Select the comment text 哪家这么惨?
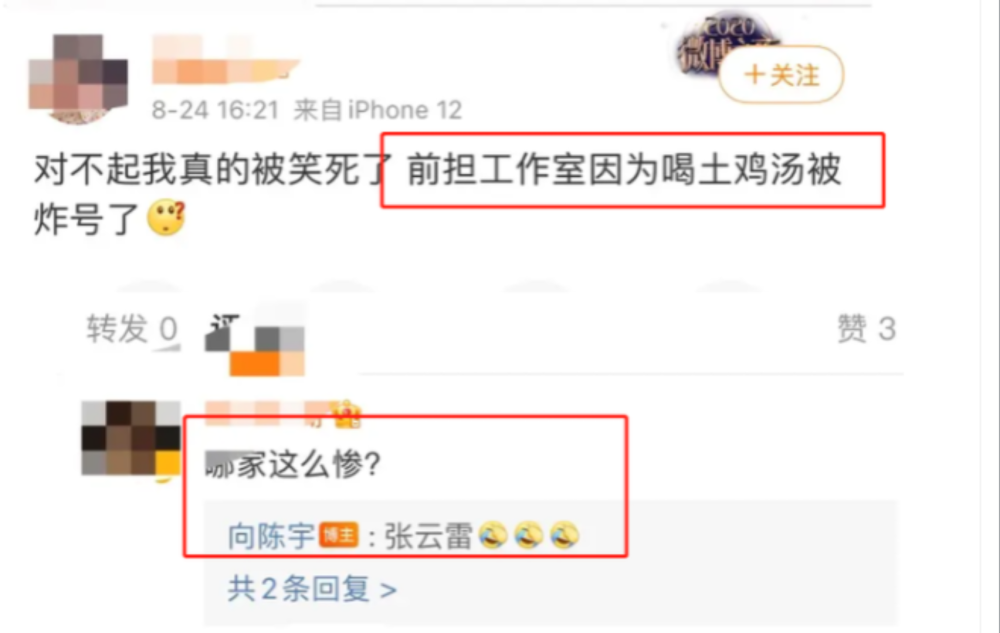This screenshot has width=1000, height=633. click(x=293, y=463)
